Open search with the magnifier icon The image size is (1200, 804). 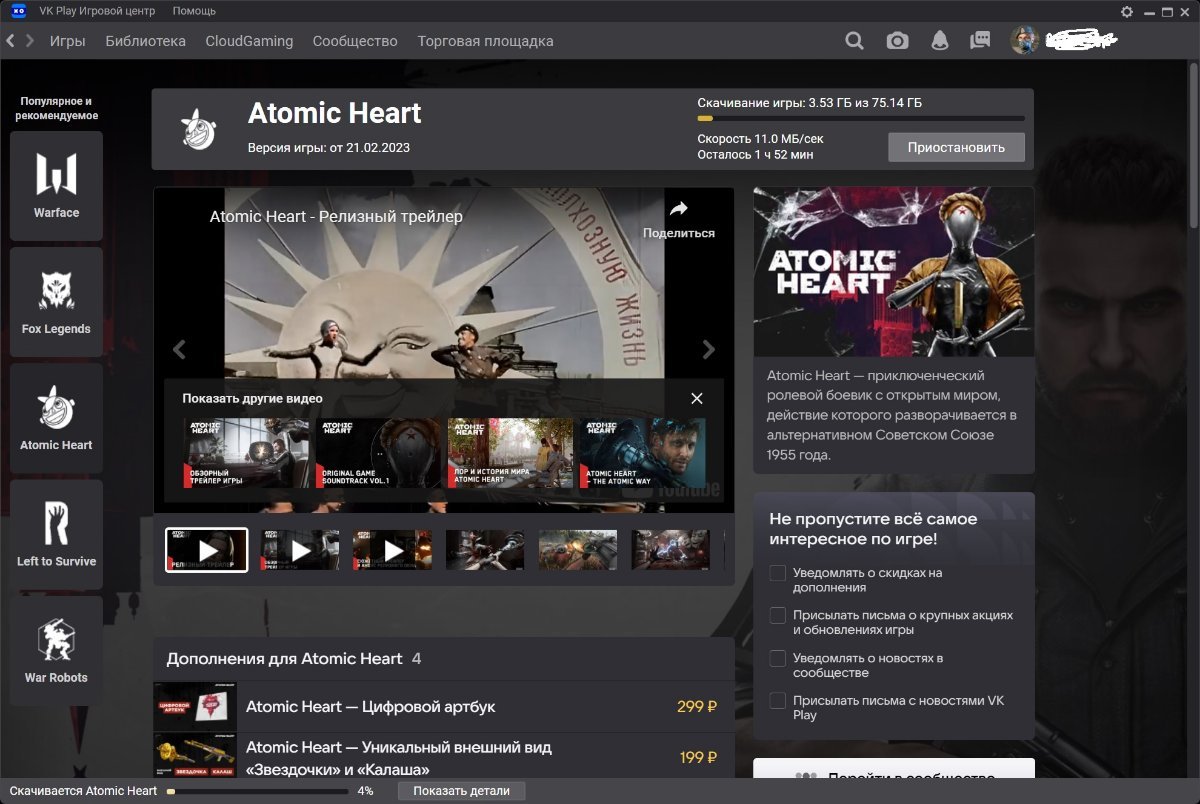click(x=854, y=41)
